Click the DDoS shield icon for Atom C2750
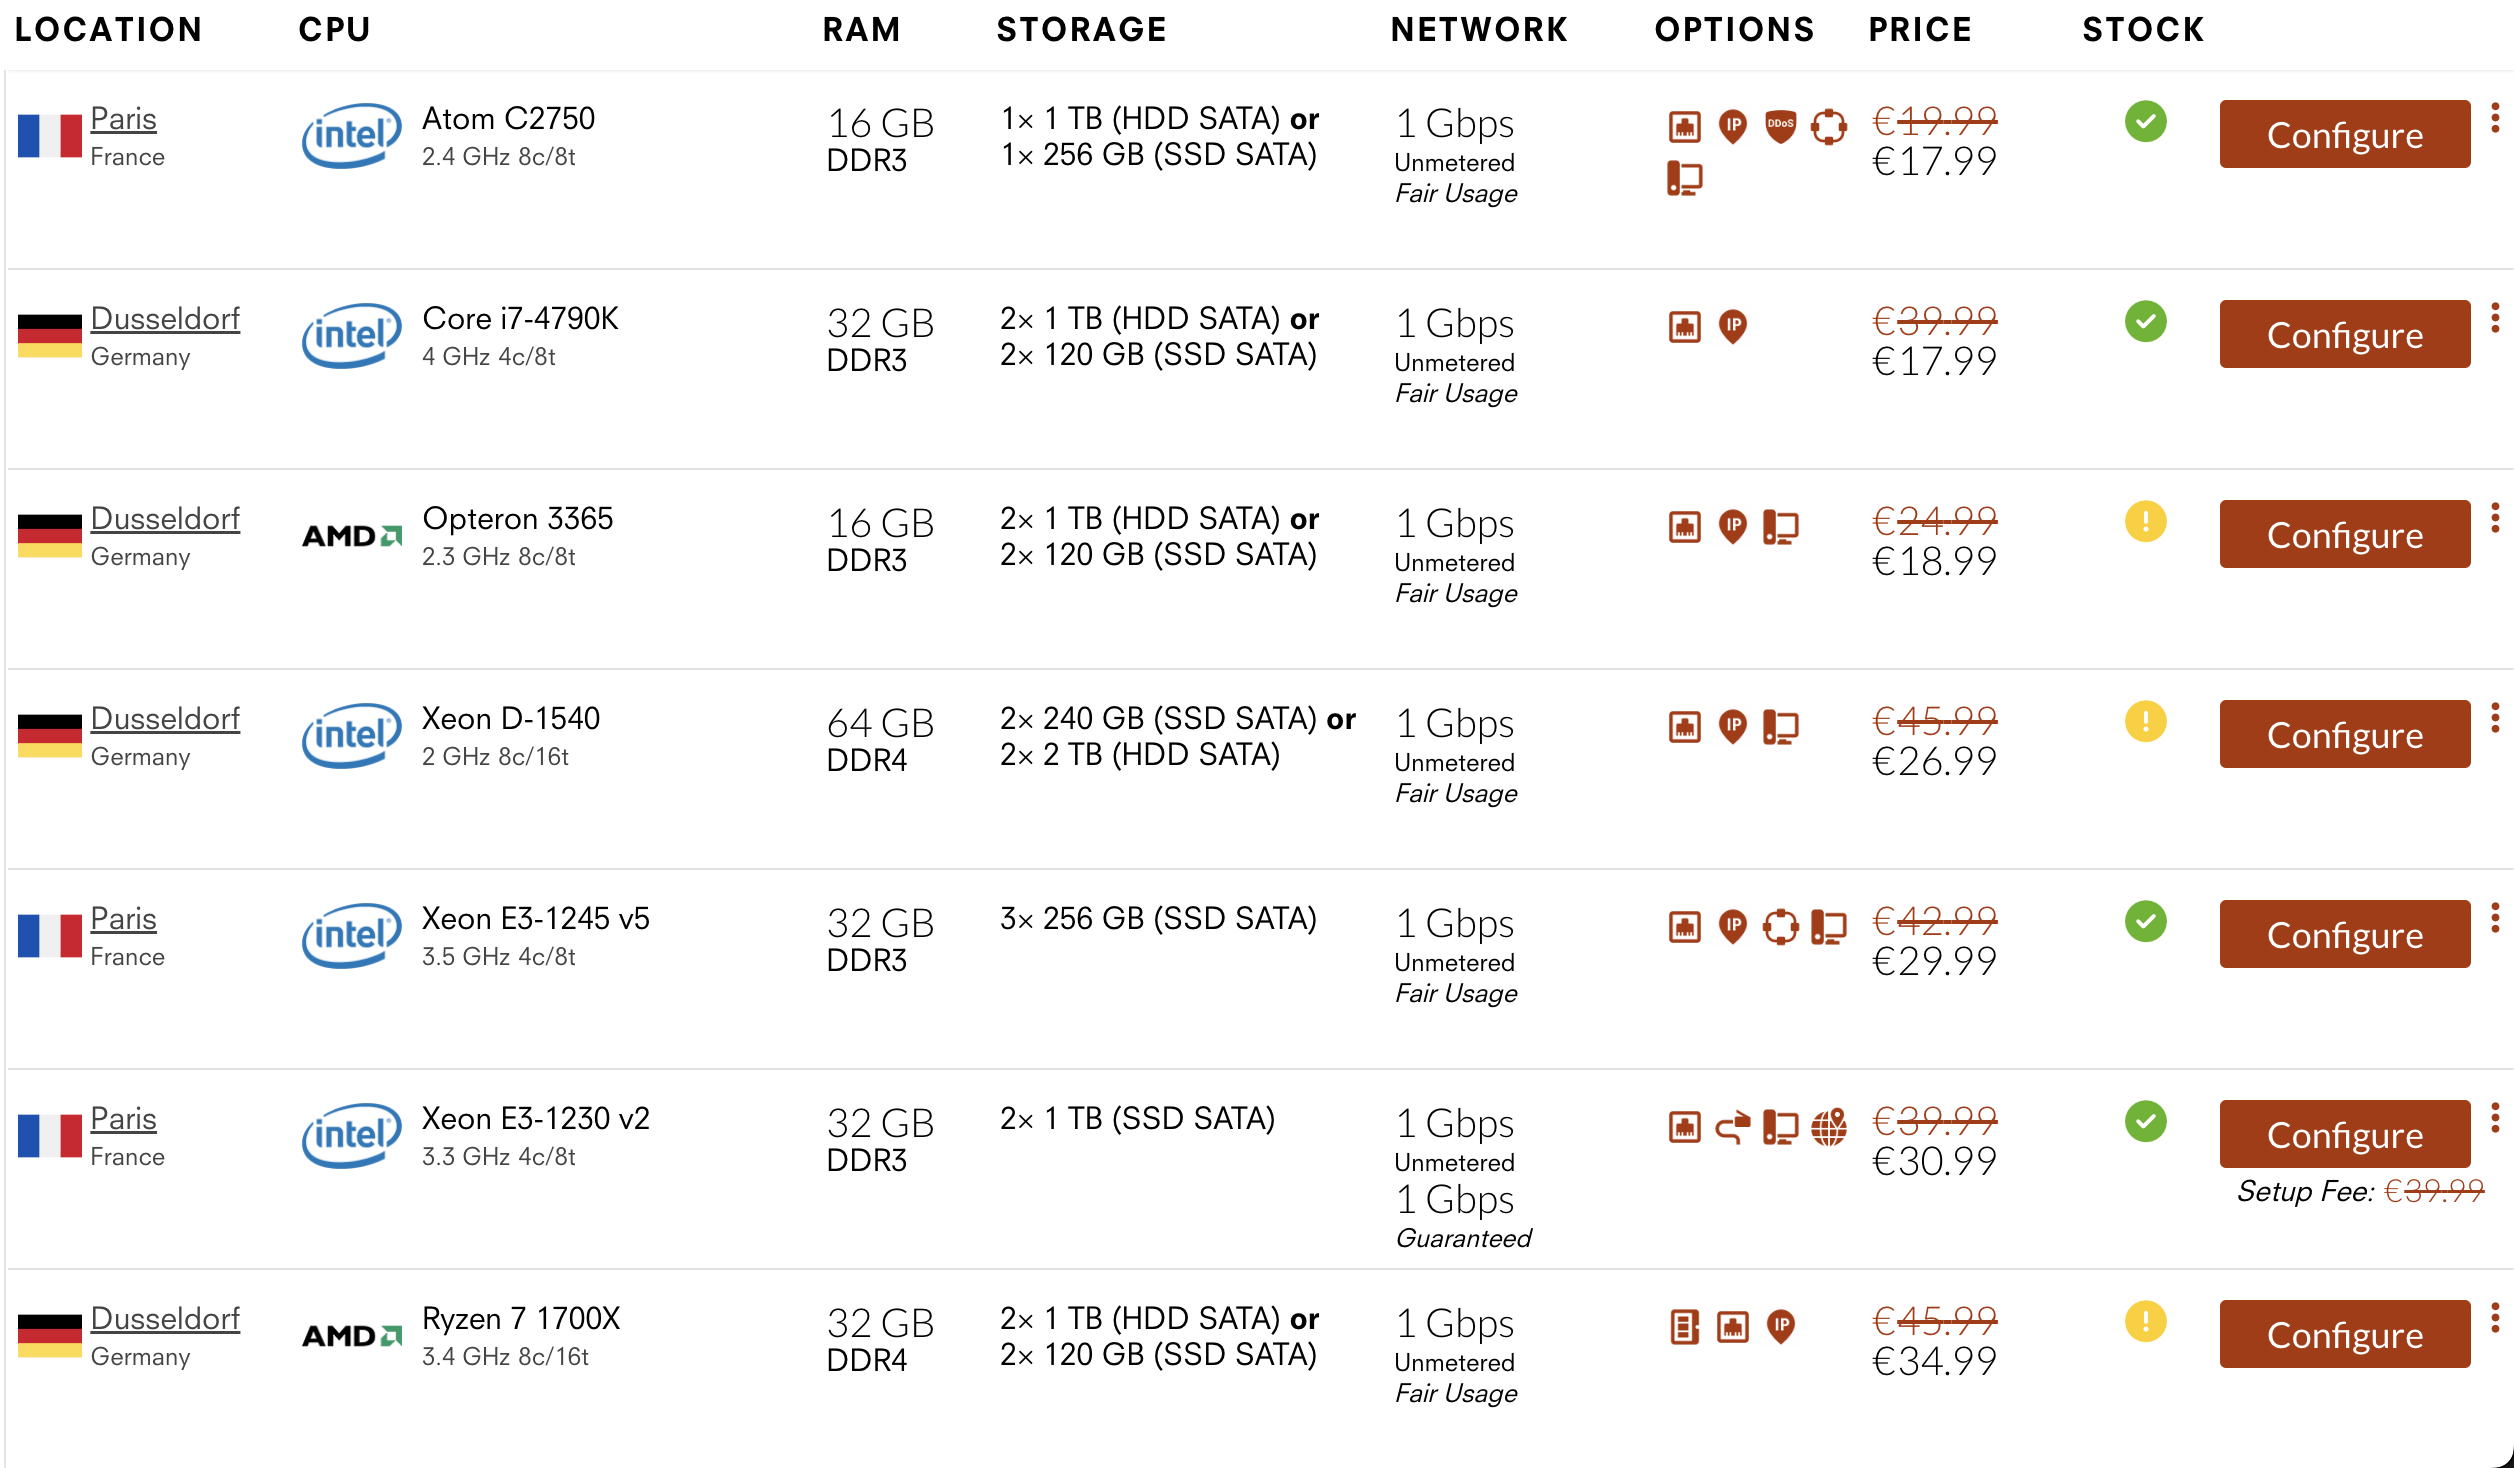Image resolution: width=2514 pixels, height=1468 pixels. pyautogui.click(x=1780, y=126)
